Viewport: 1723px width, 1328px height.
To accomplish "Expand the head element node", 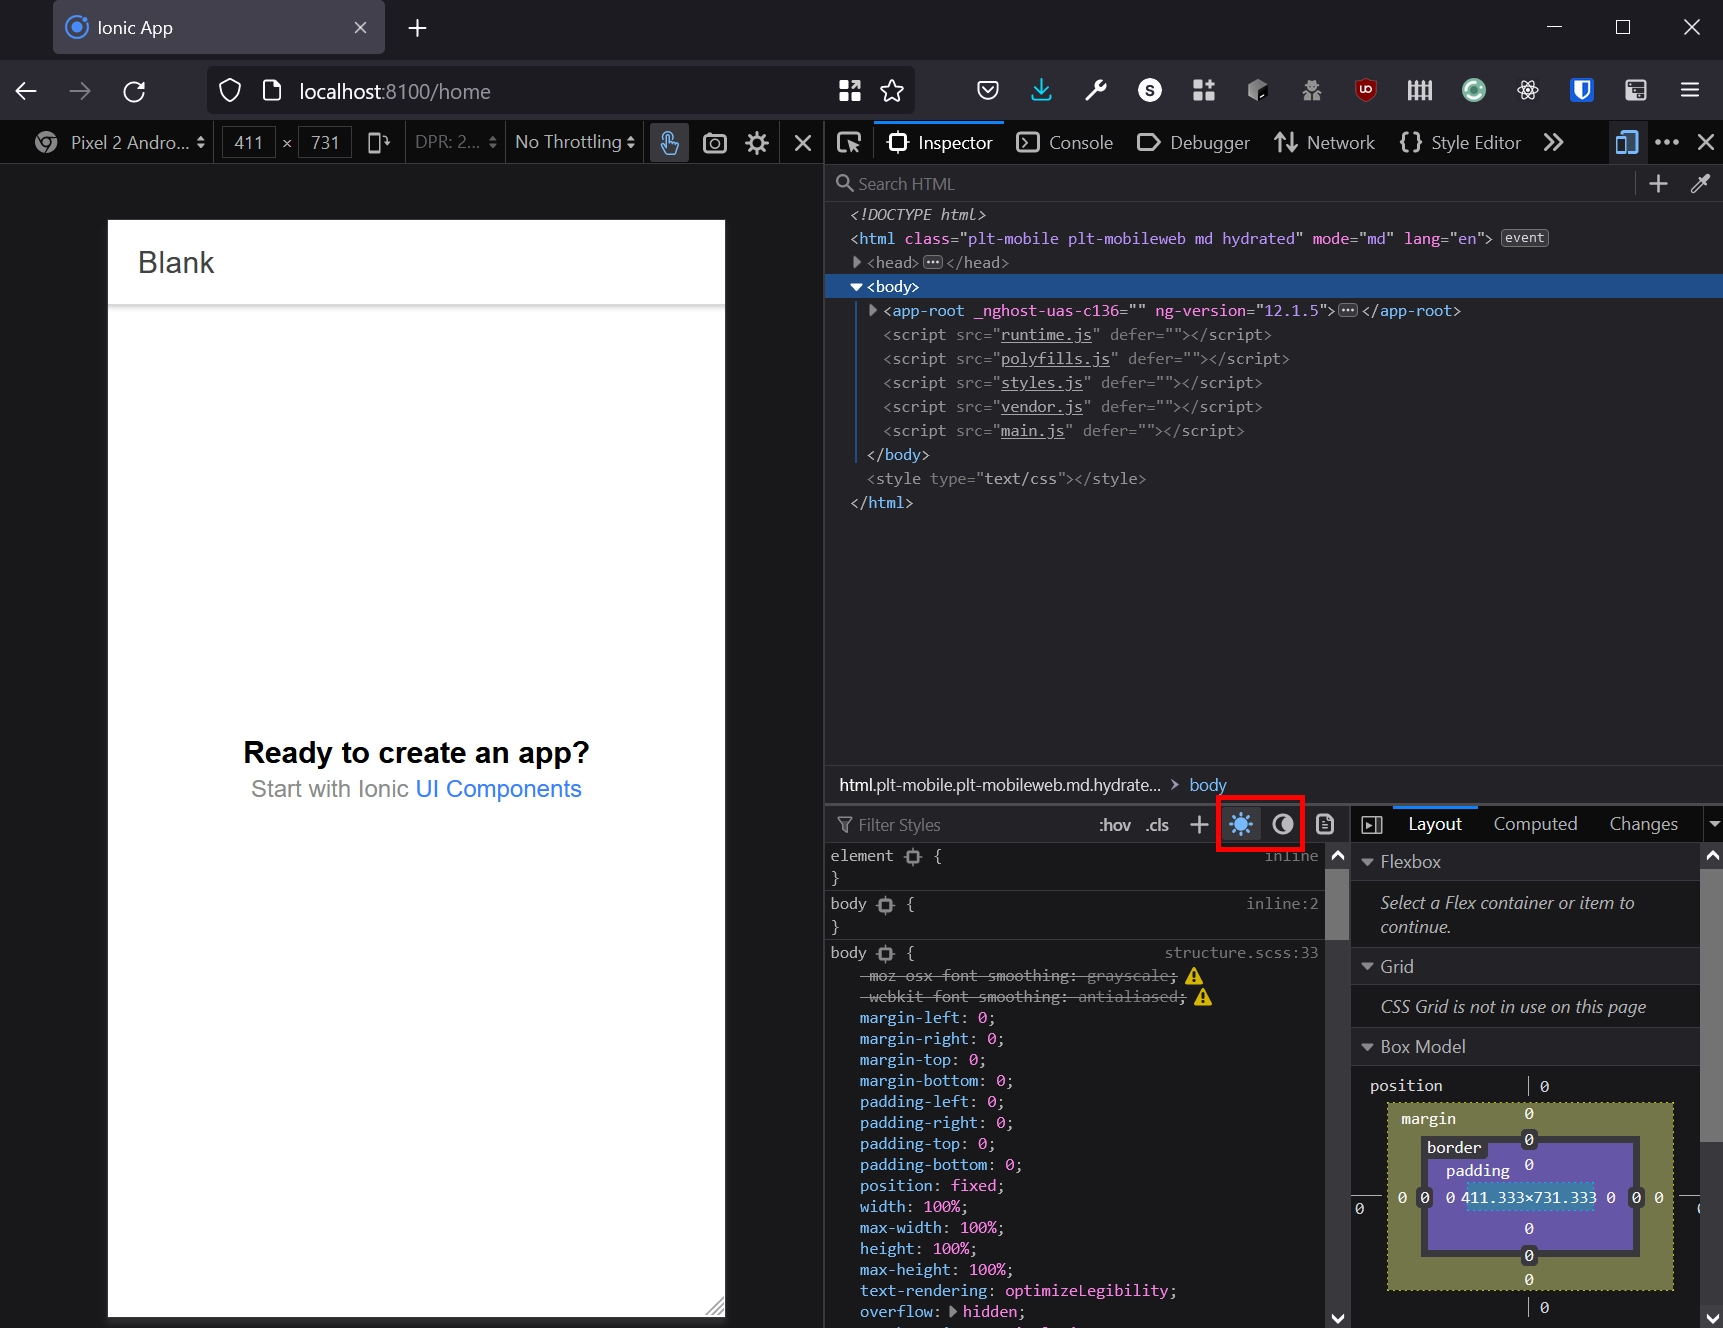I will [x=857, y=262].
